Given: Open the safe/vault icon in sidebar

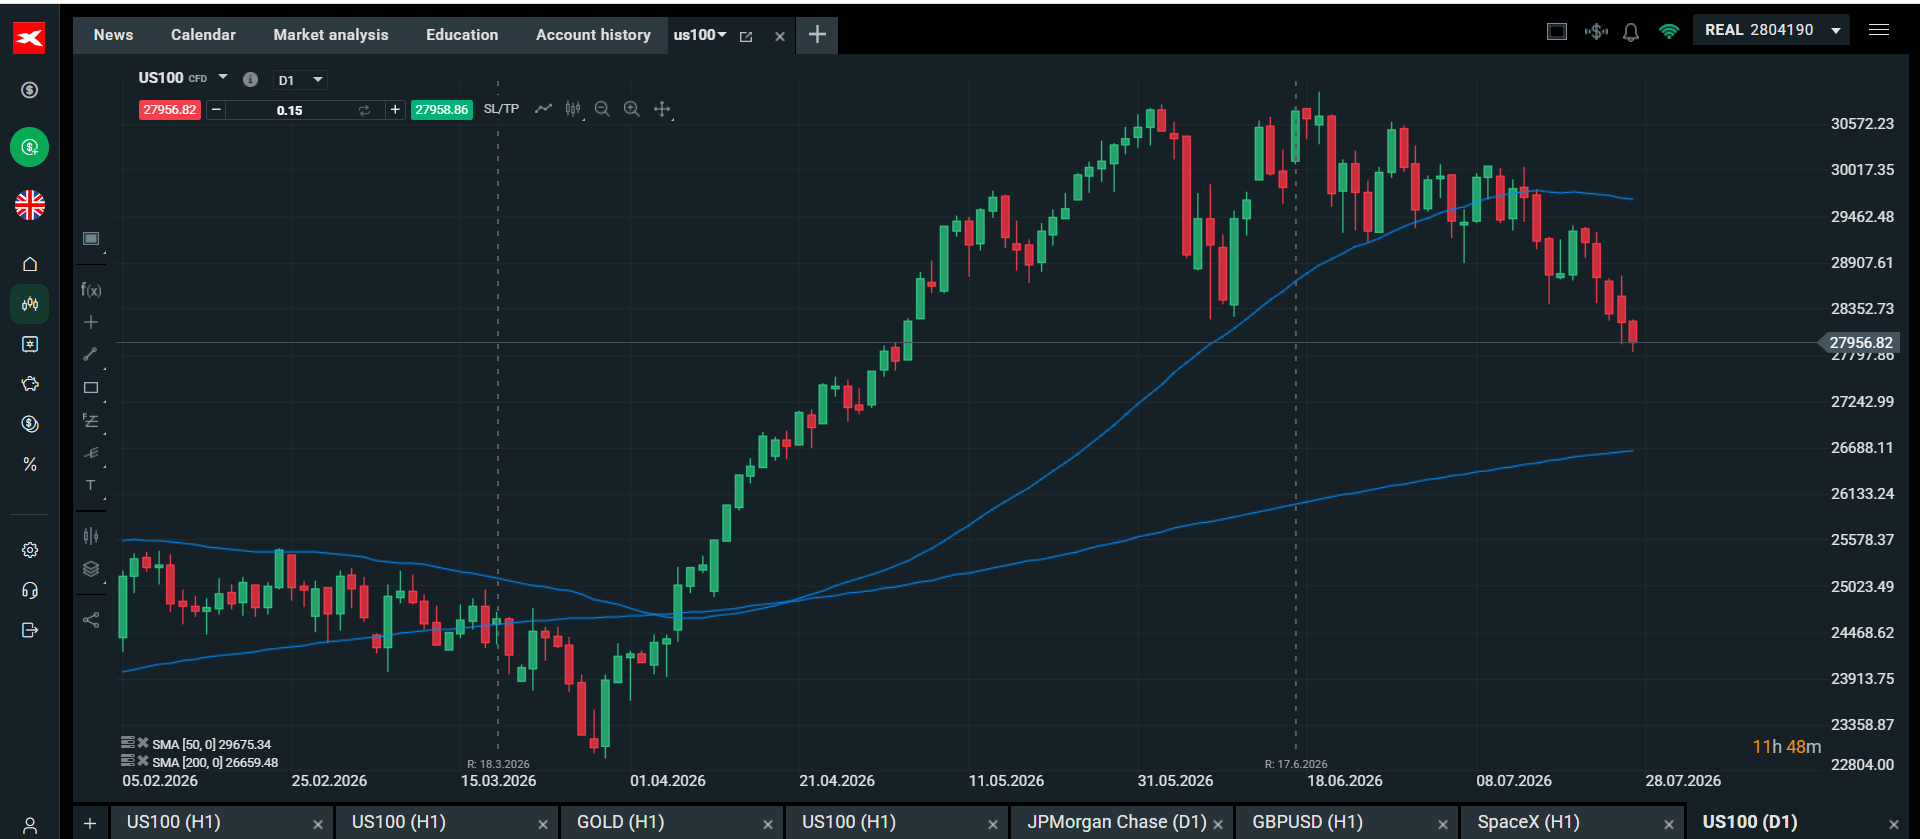Looking at the screenshot, I should click(x=30, y=344).
